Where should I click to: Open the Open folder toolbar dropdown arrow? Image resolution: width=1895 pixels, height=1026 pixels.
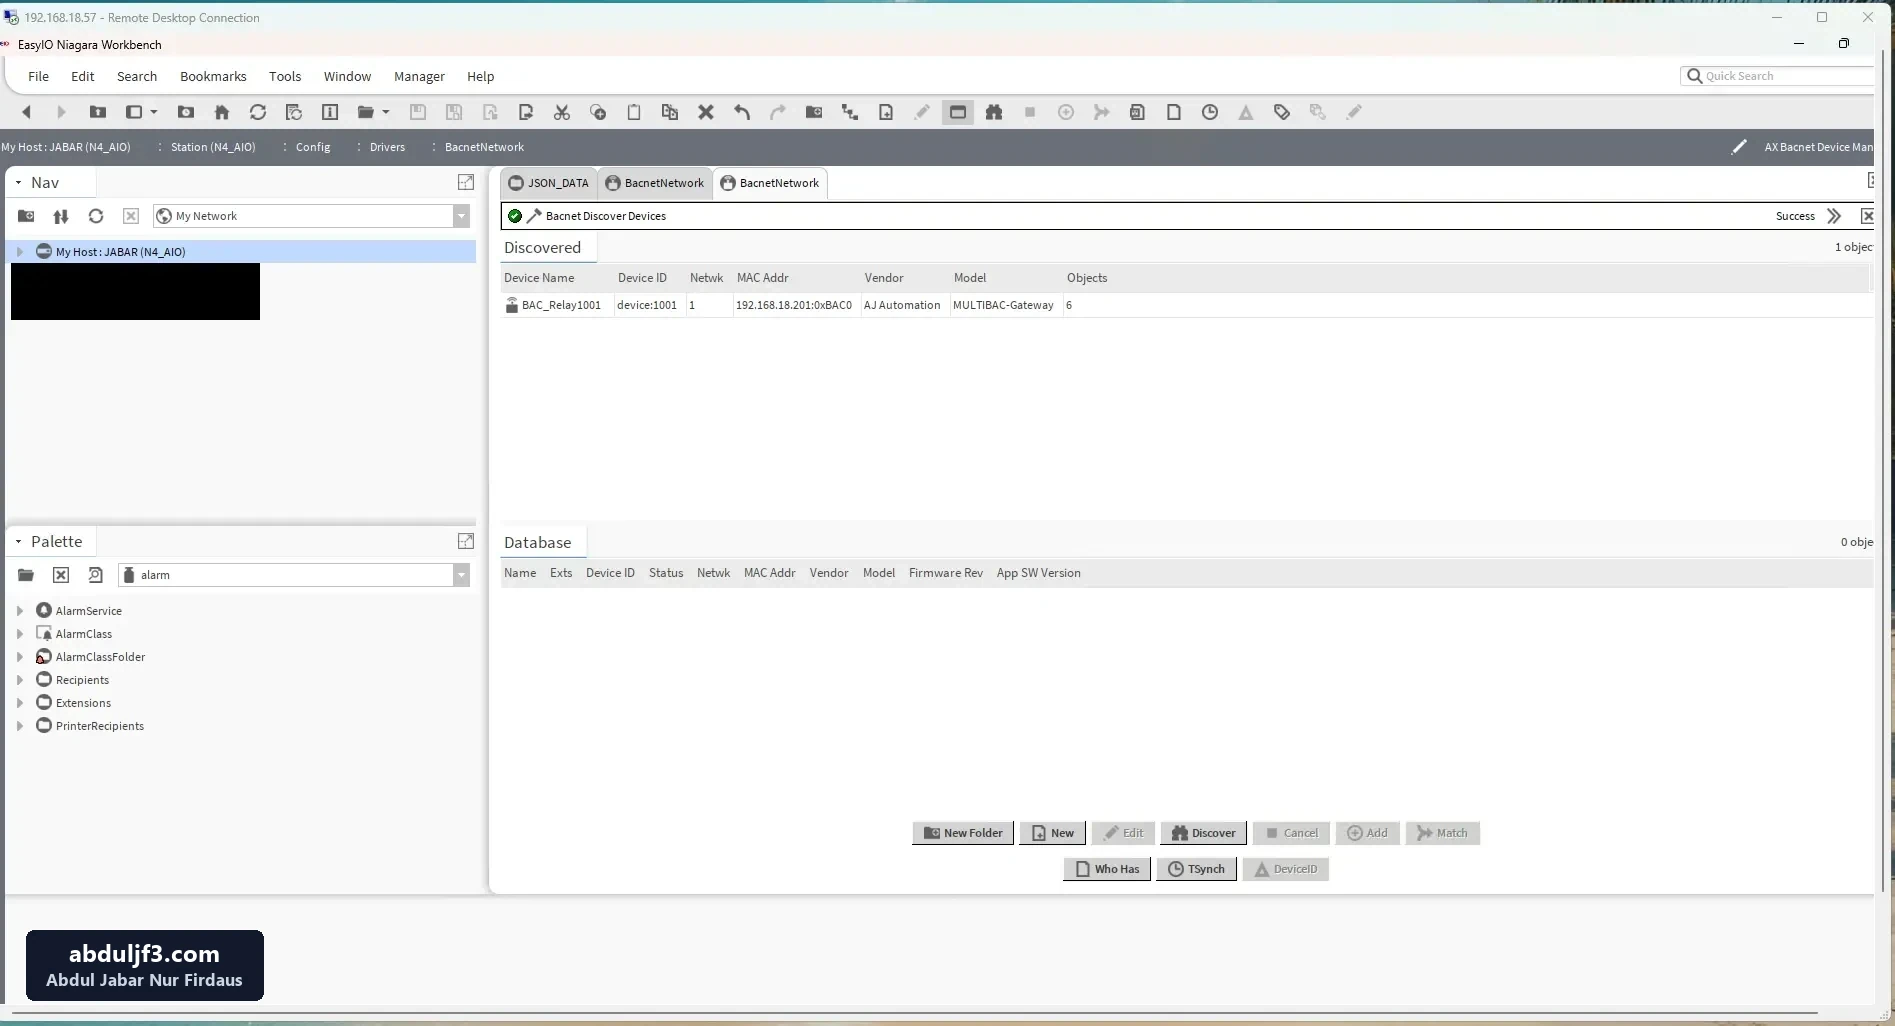point(386,112)
